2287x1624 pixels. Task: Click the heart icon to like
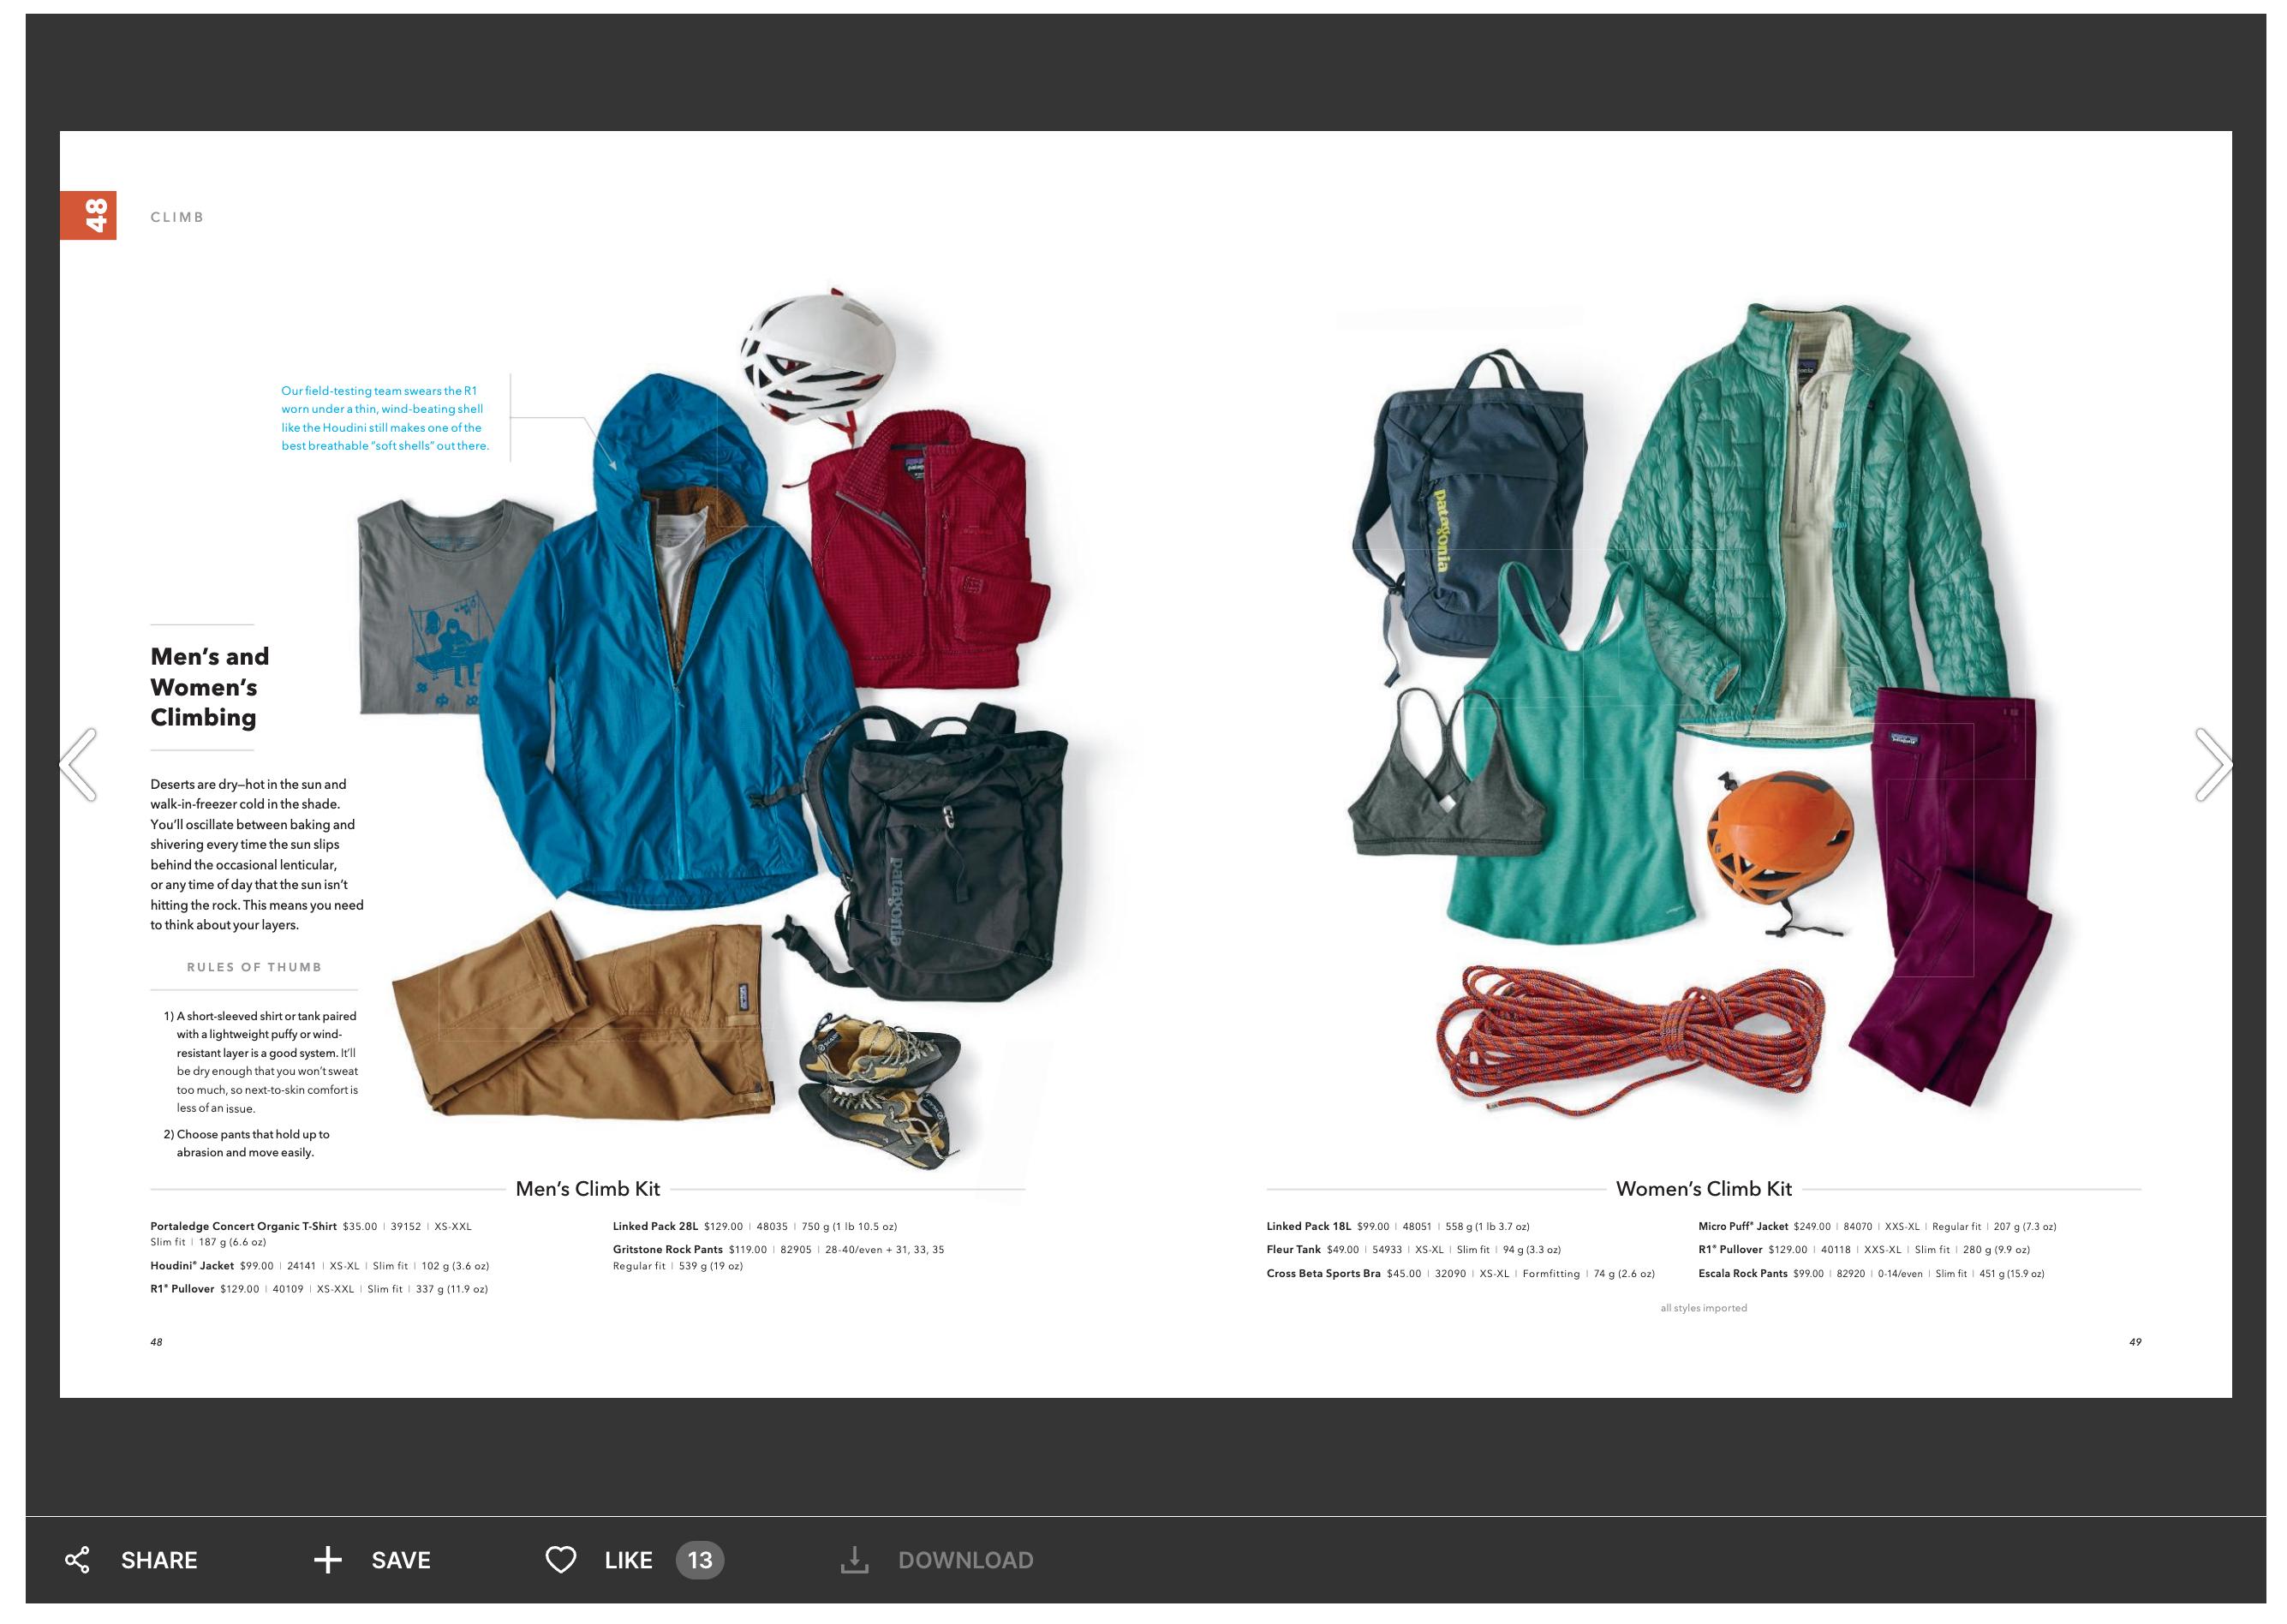560,1560
